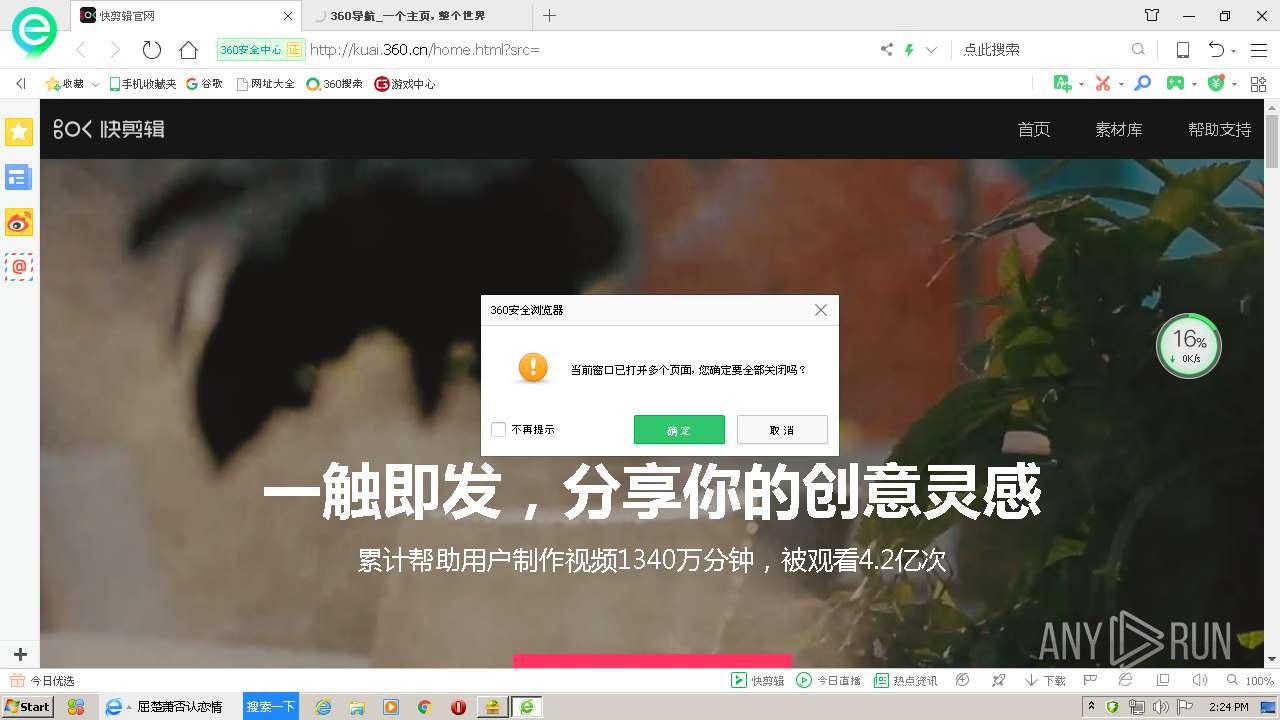
Task: Go back with the back arrow
Action: pyautogui.click(x=81, y=49)
